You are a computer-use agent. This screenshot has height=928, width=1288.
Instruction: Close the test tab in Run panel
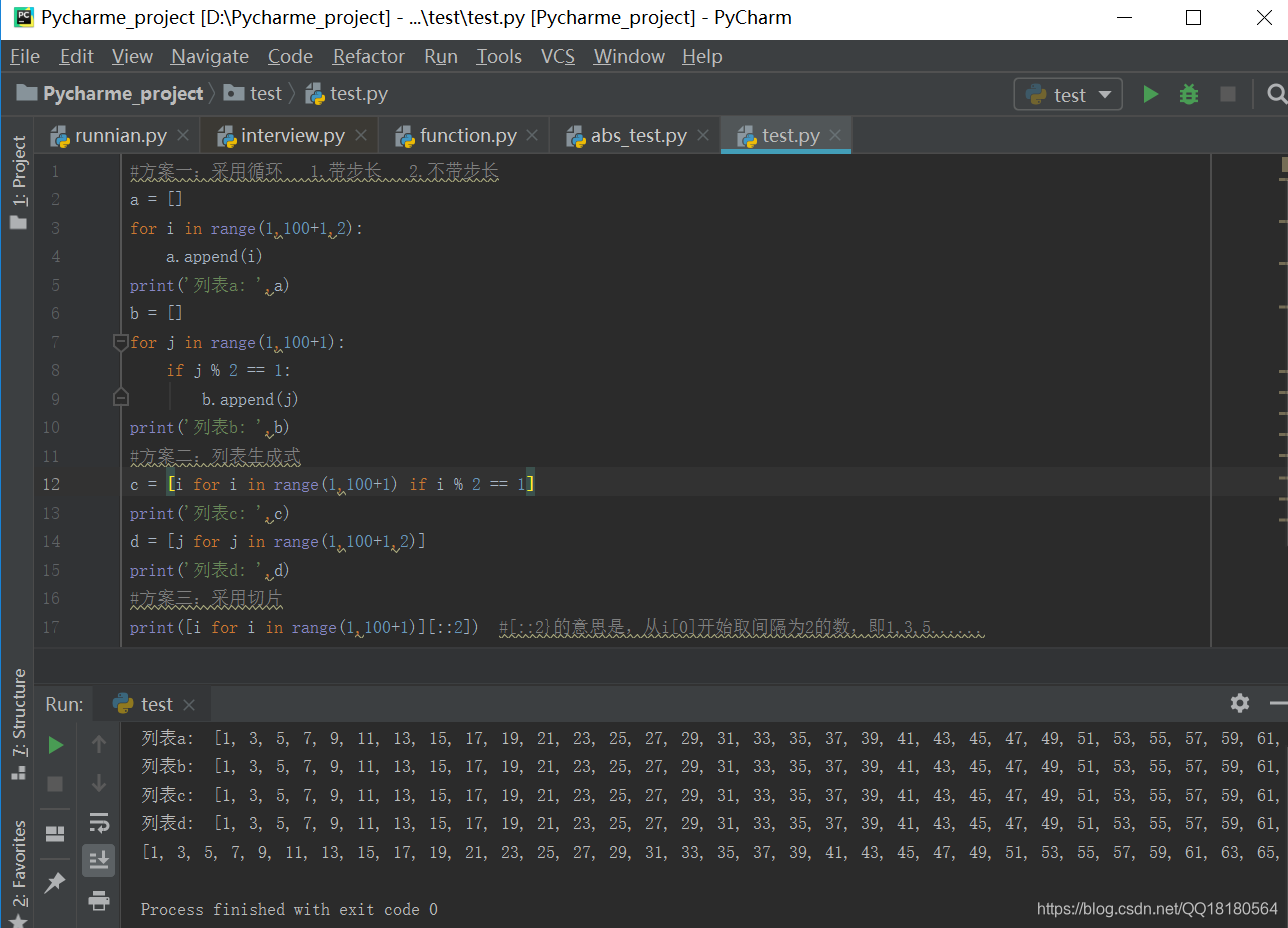pos(189,705)
